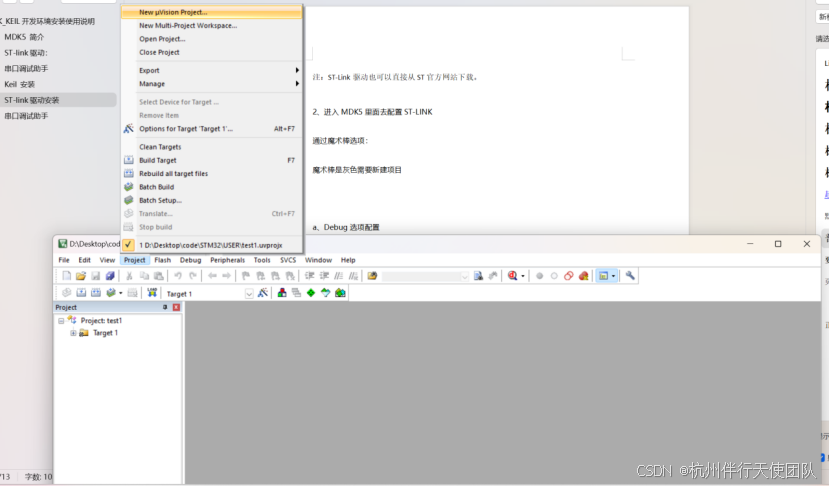Choose Rebuild all target files entry
Image resolution: width=829 pixels, height=487 pixels.
click(211, 173)
